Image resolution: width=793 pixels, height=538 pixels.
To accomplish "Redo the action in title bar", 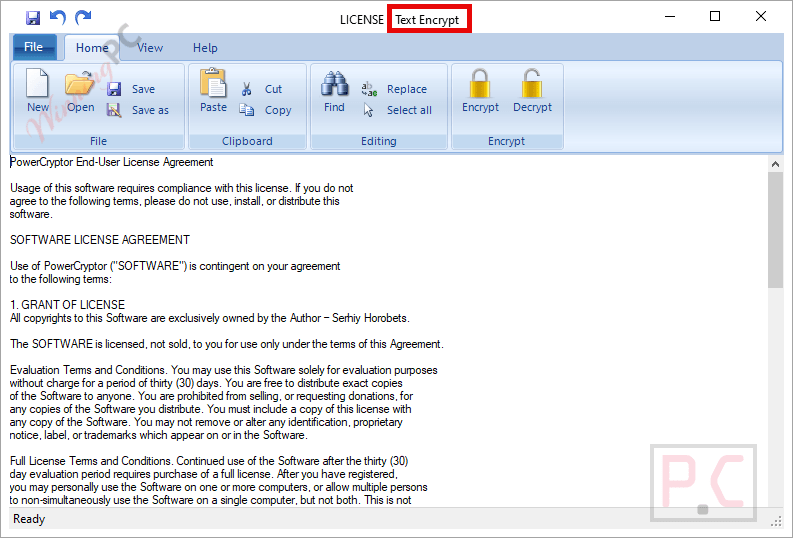I will tap(83, 18).
